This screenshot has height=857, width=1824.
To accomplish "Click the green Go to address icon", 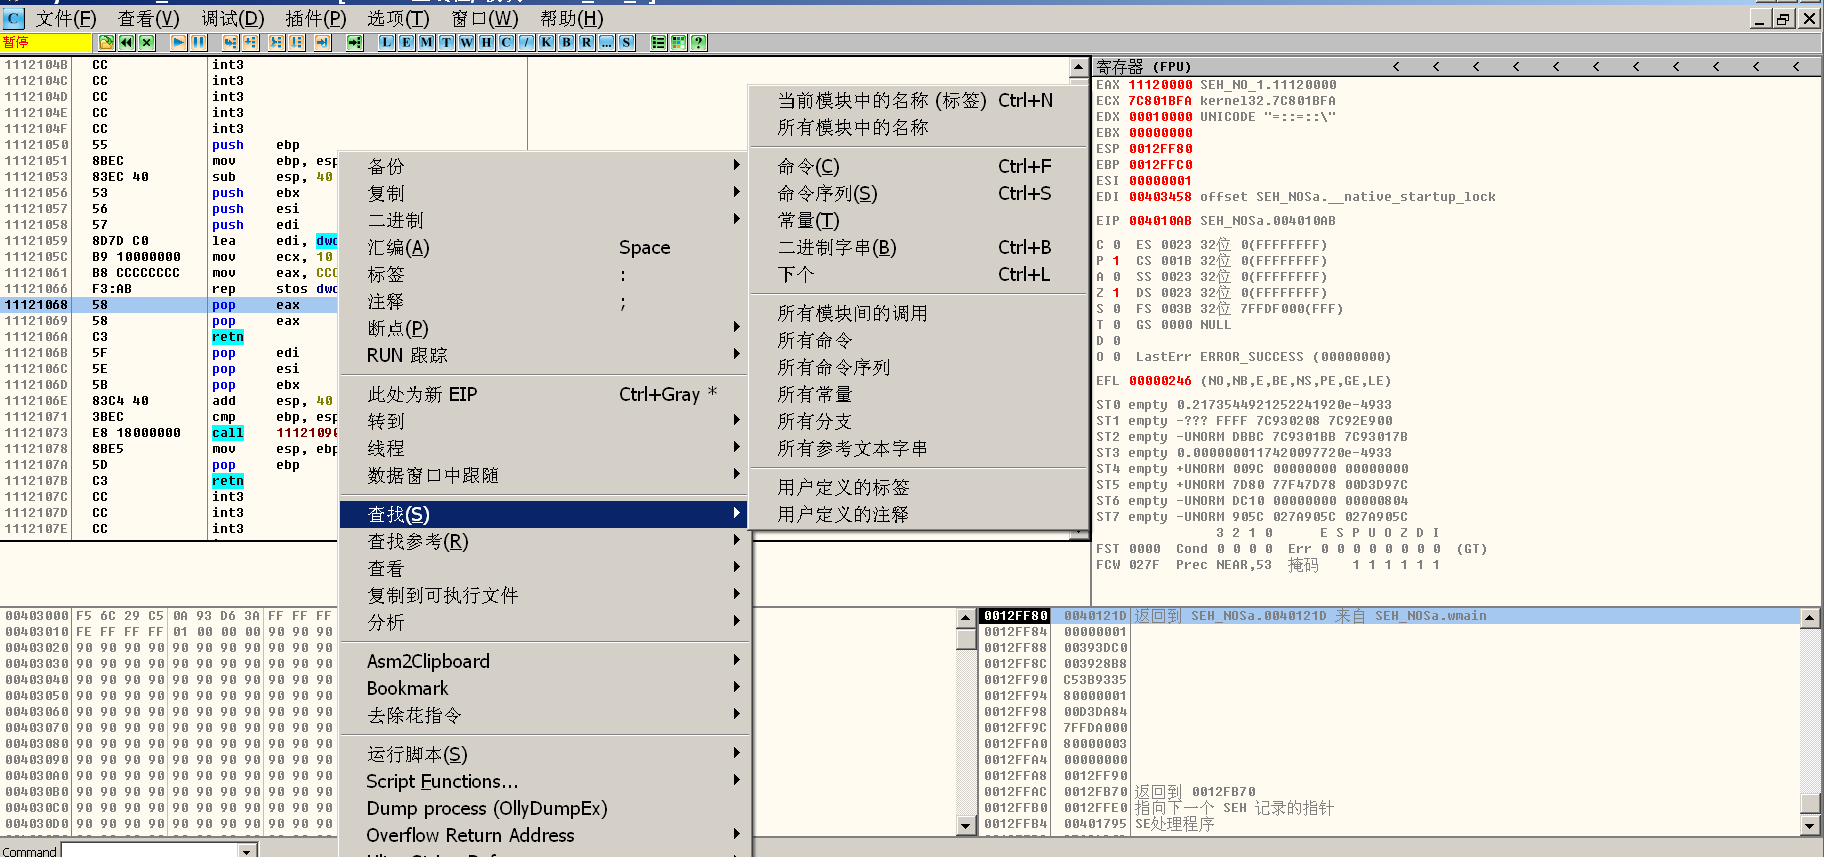I will pos(354,42).
